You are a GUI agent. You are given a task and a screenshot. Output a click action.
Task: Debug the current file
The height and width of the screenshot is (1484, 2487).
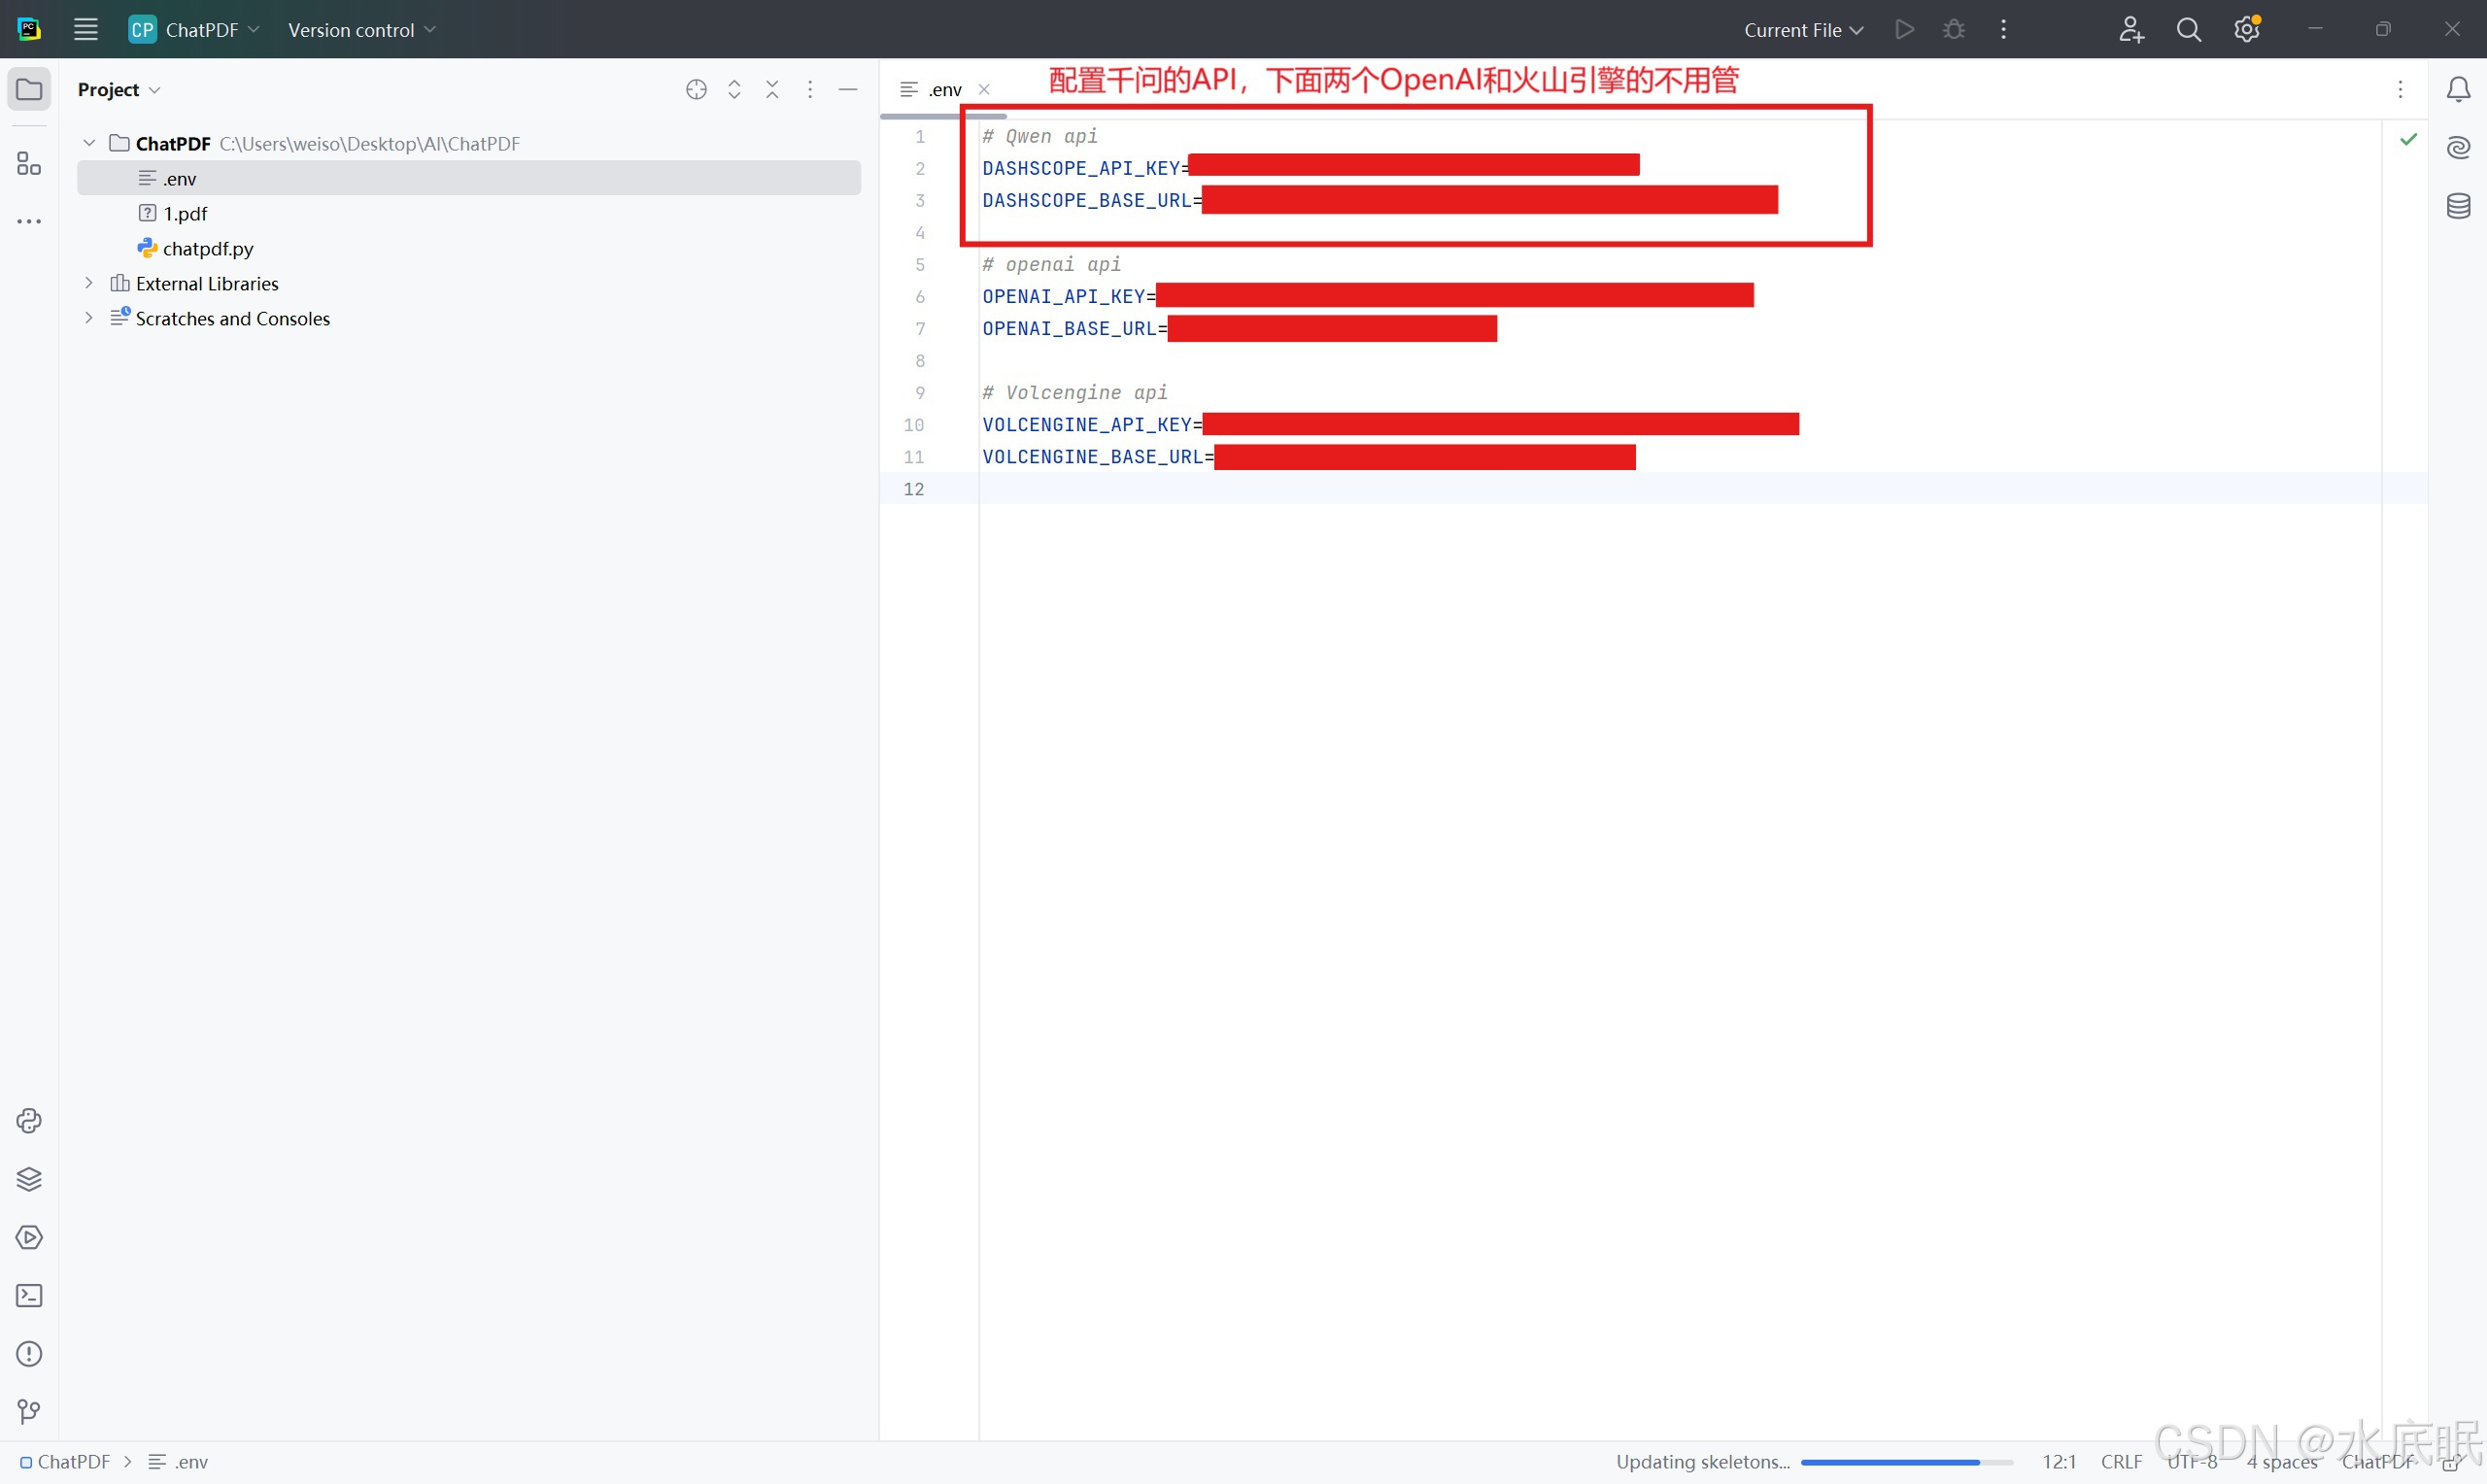(1953, 29)
